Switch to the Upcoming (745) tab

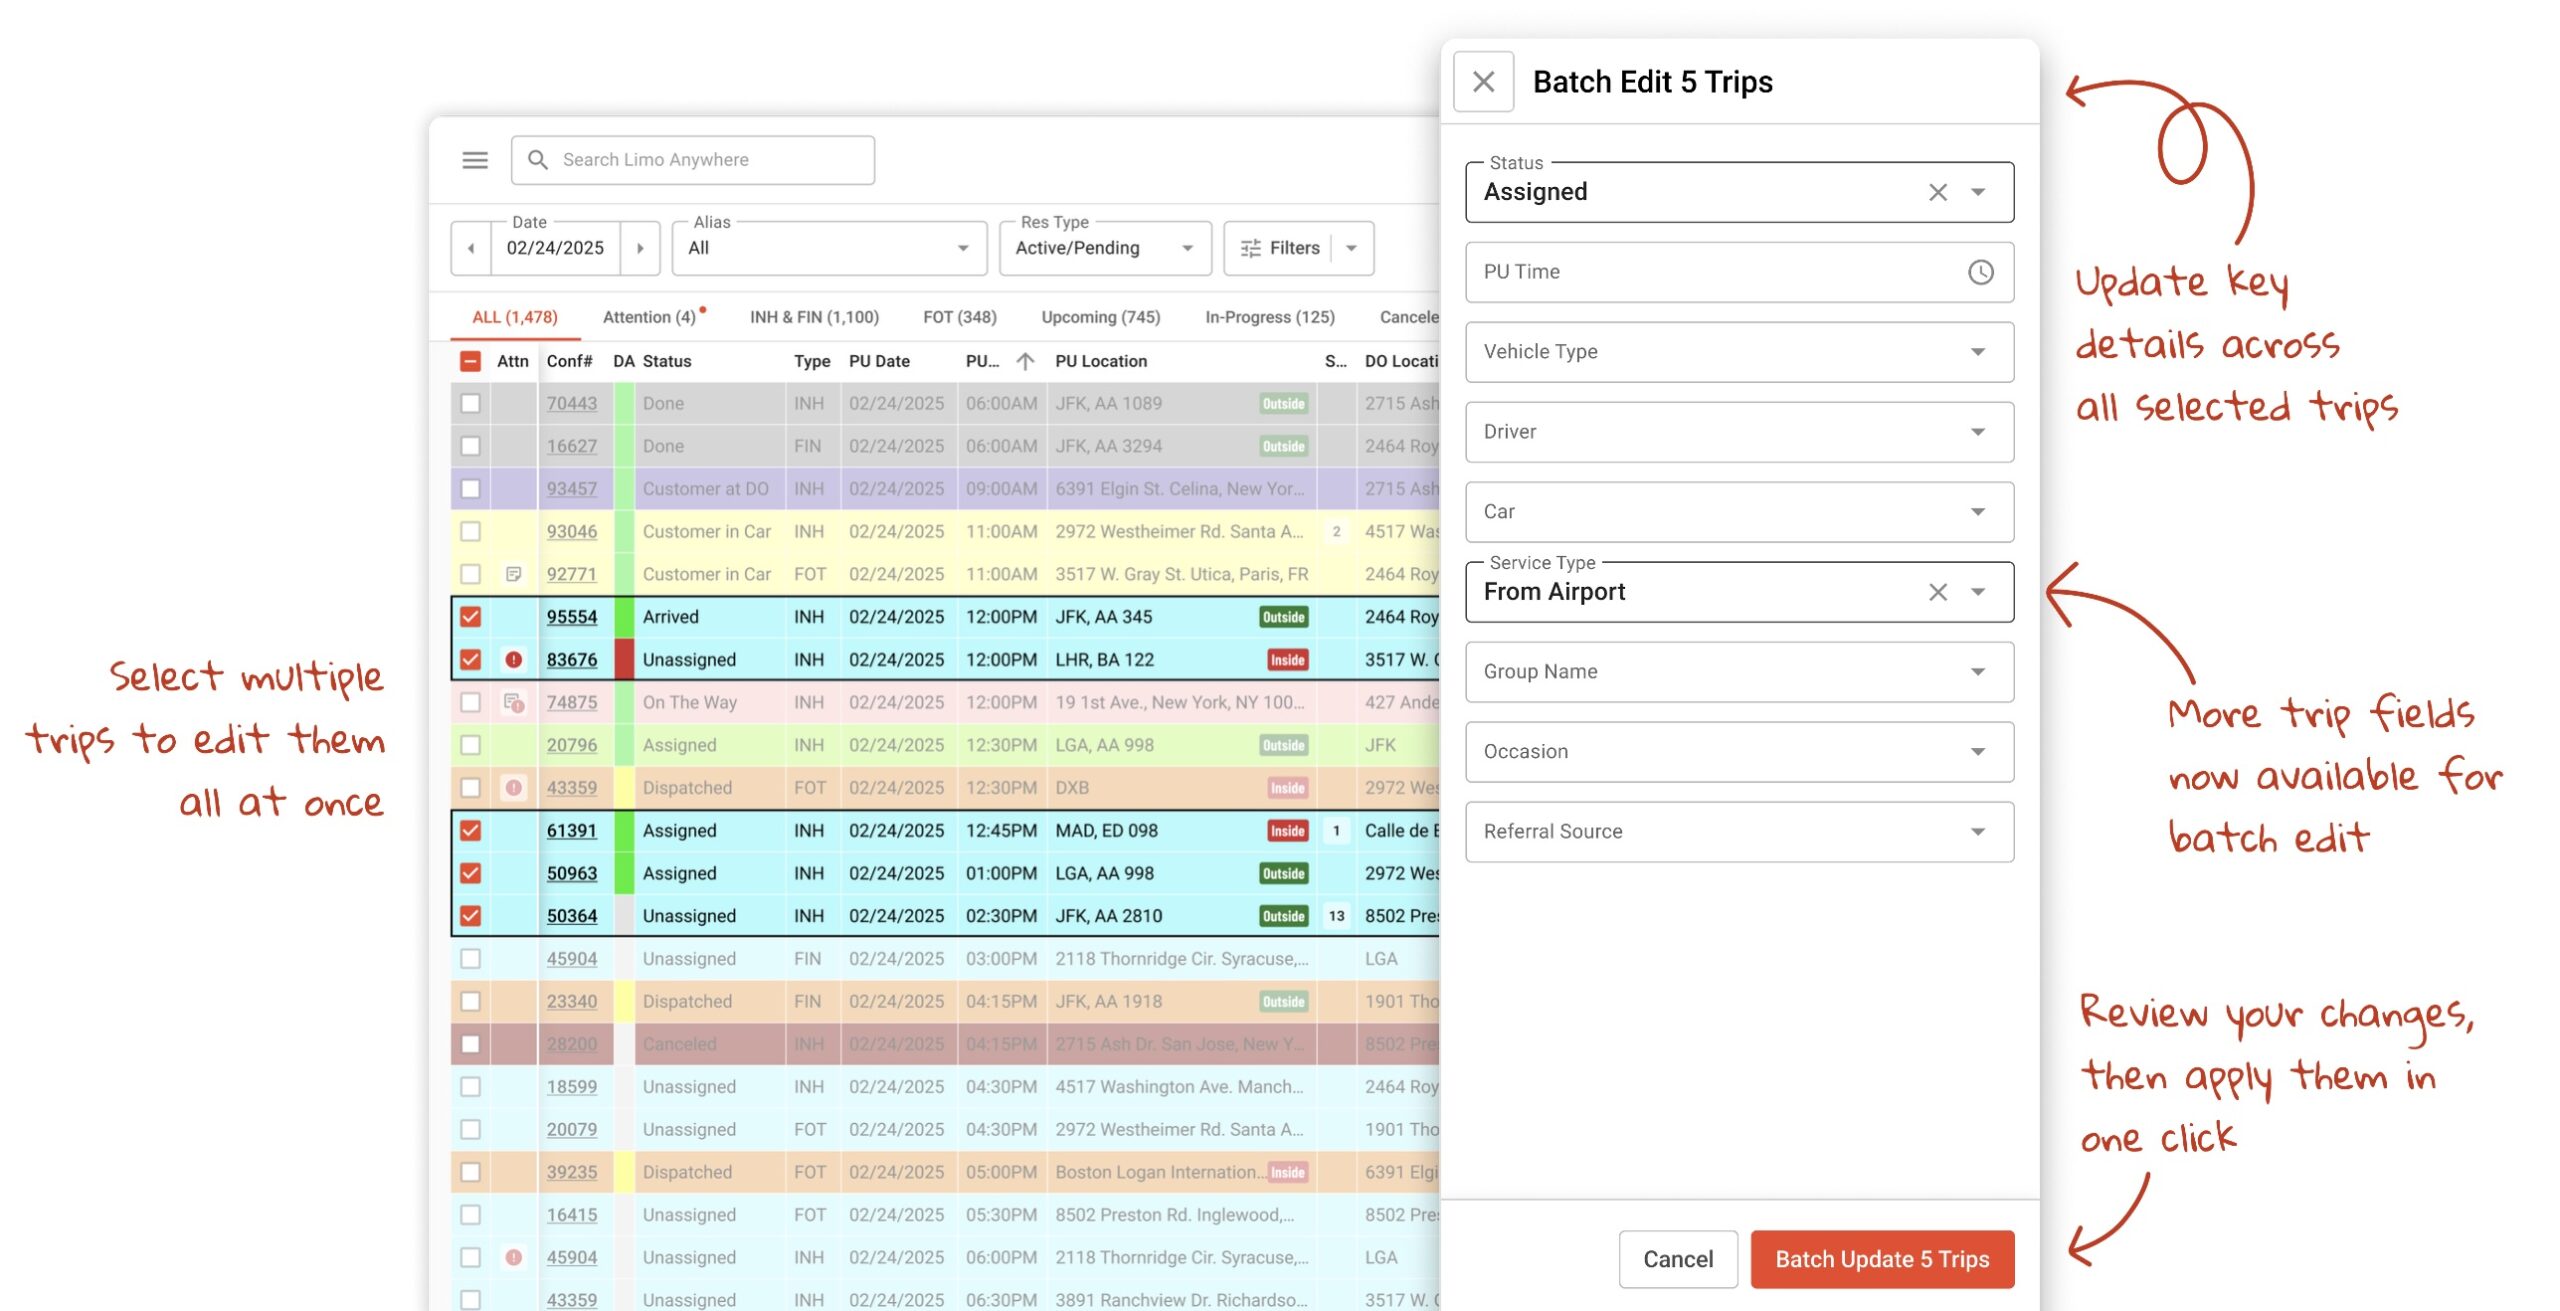click(x=1100, y=317)
